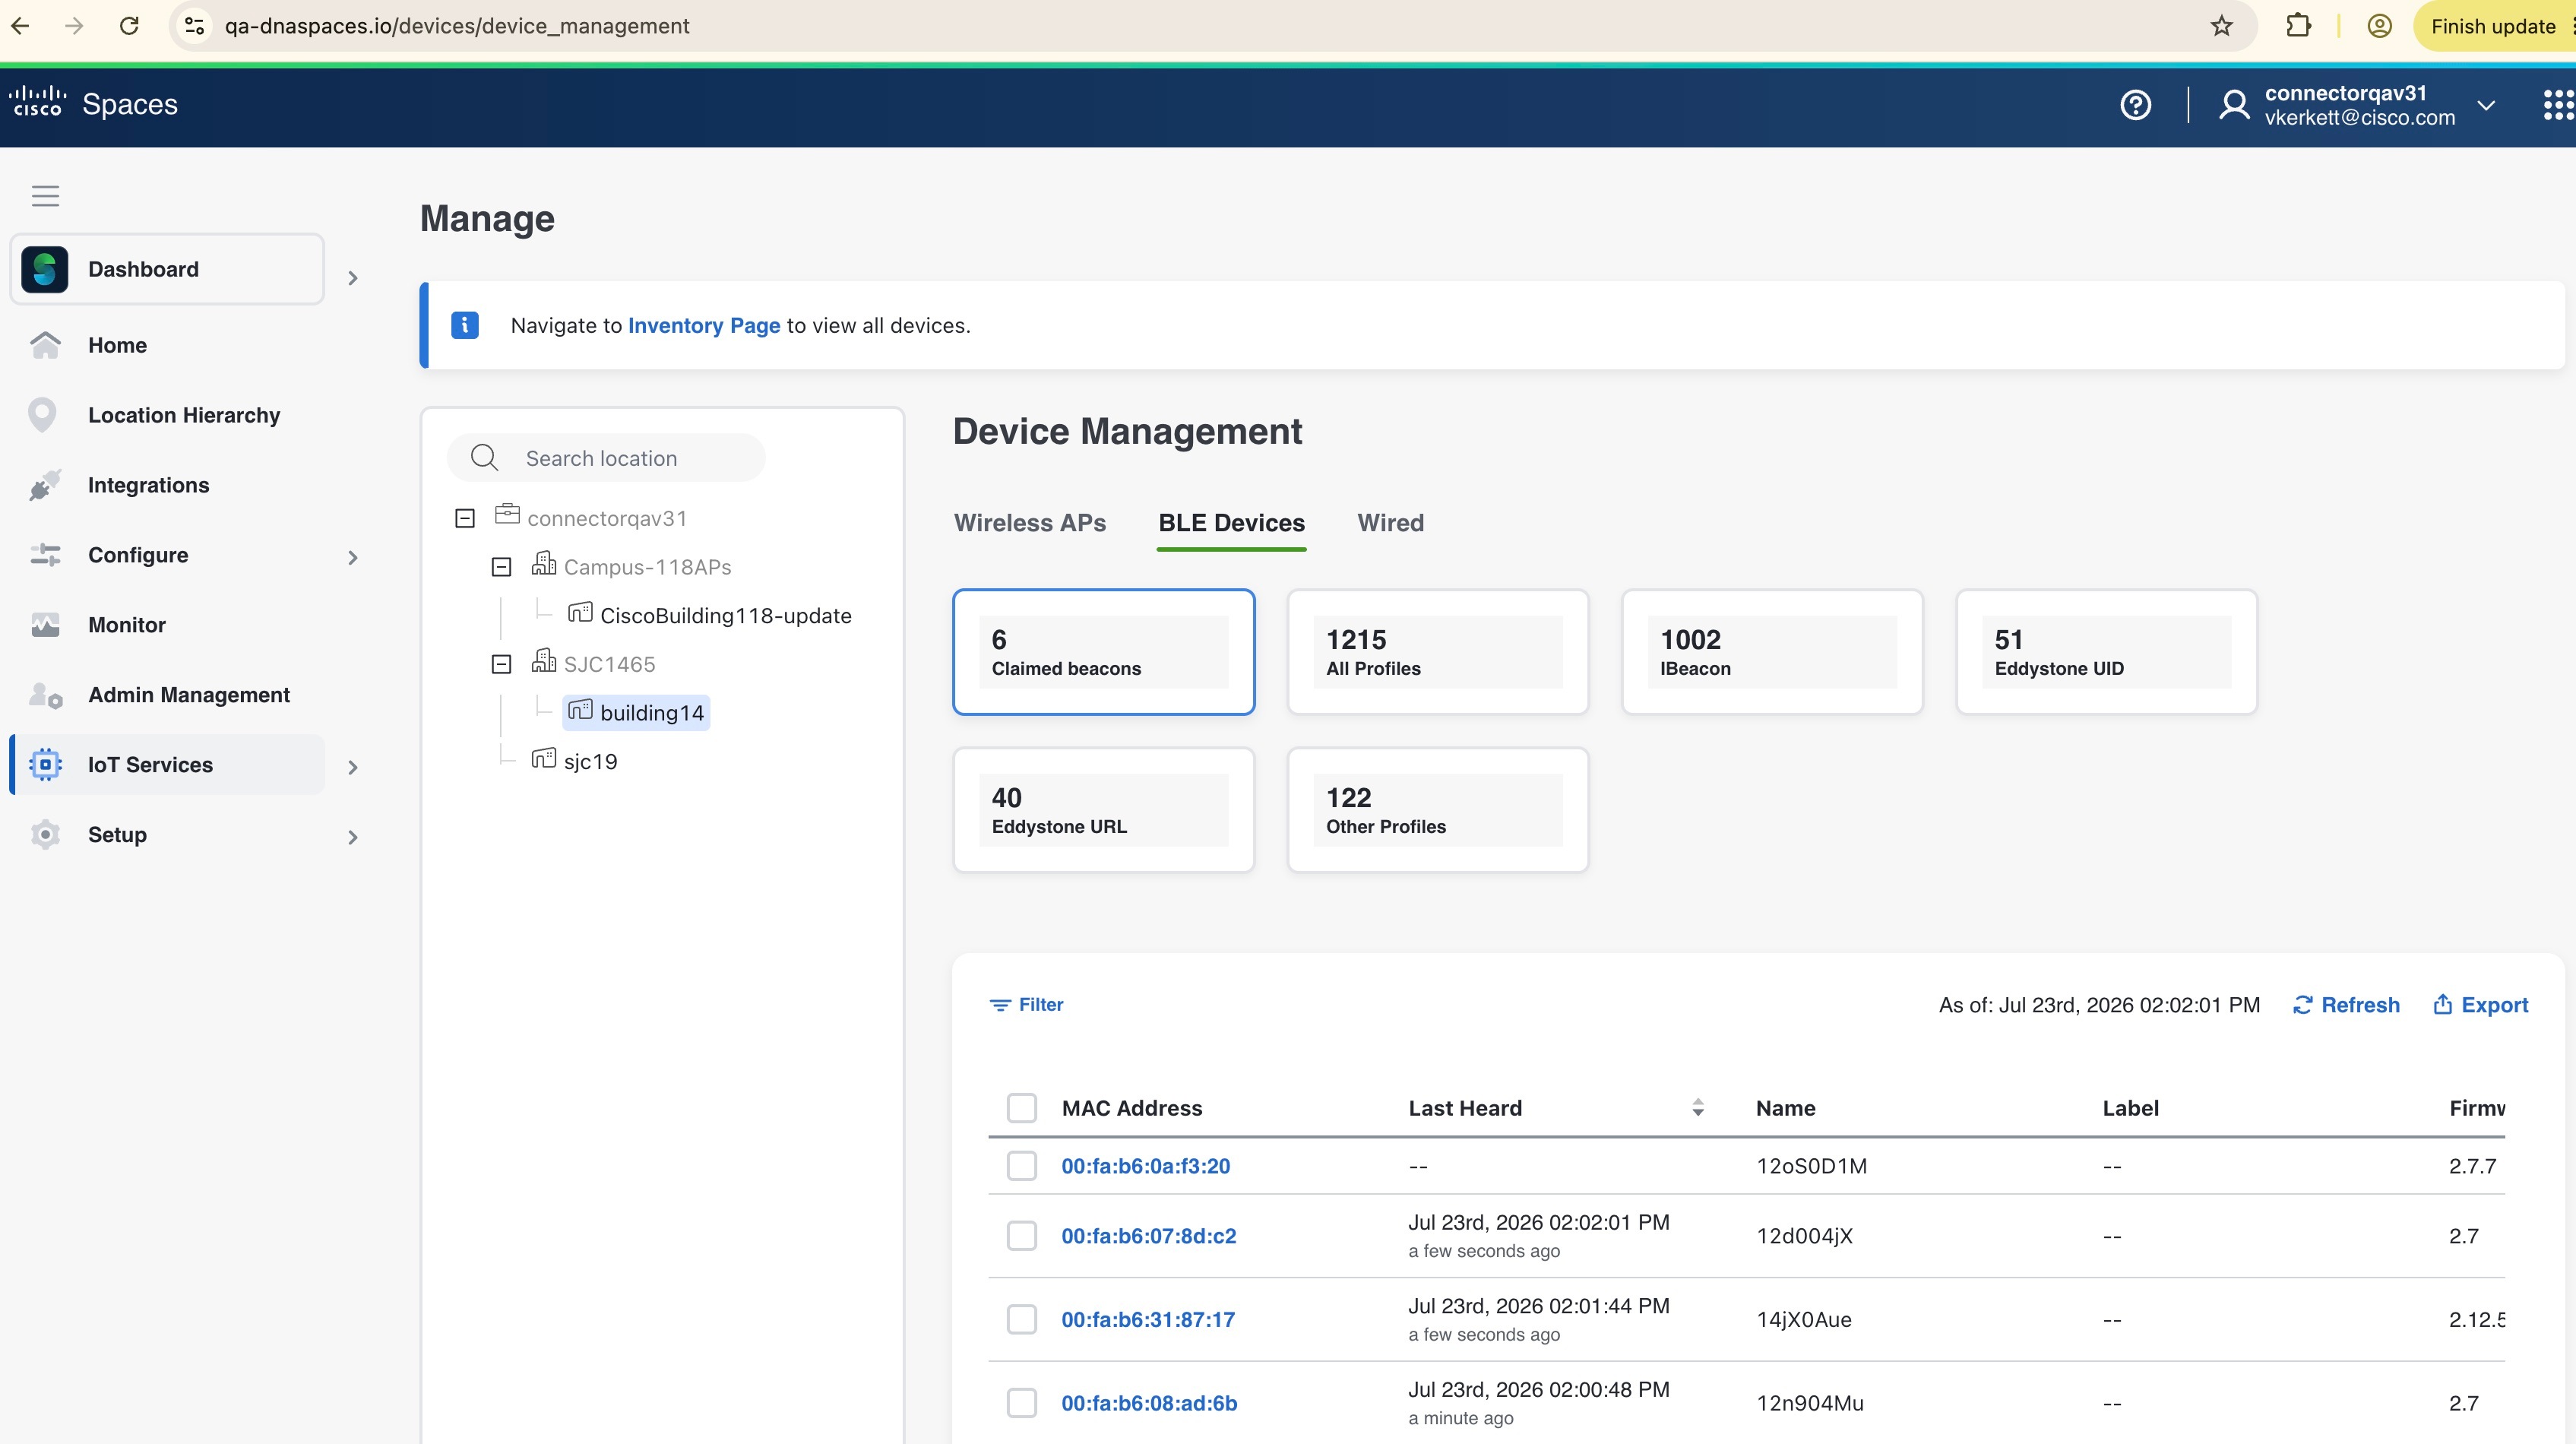
Task: Open the browser profile icon
Action: (2379, 26)
